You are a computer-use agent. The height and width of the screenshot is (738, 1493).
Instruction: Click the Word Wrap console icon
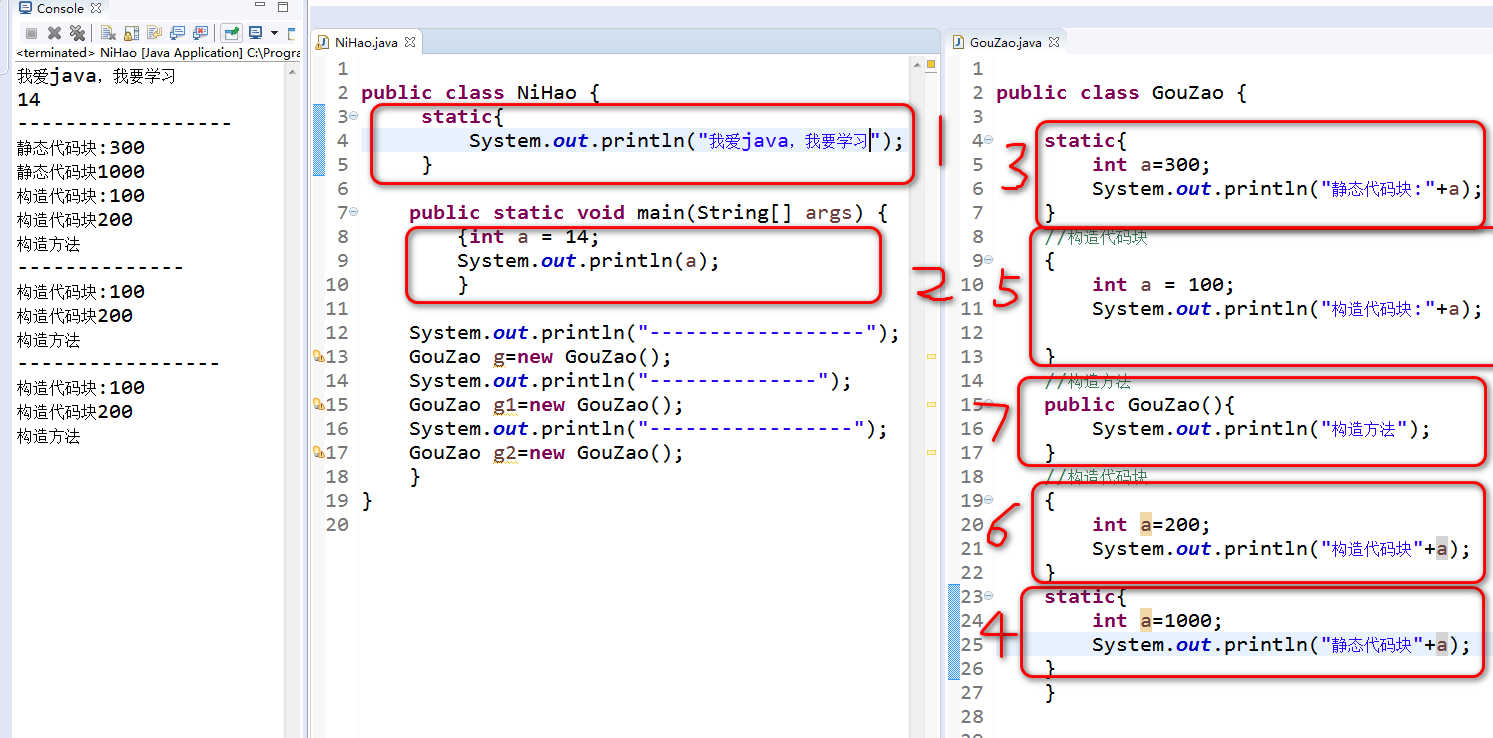tap(155, 33)
